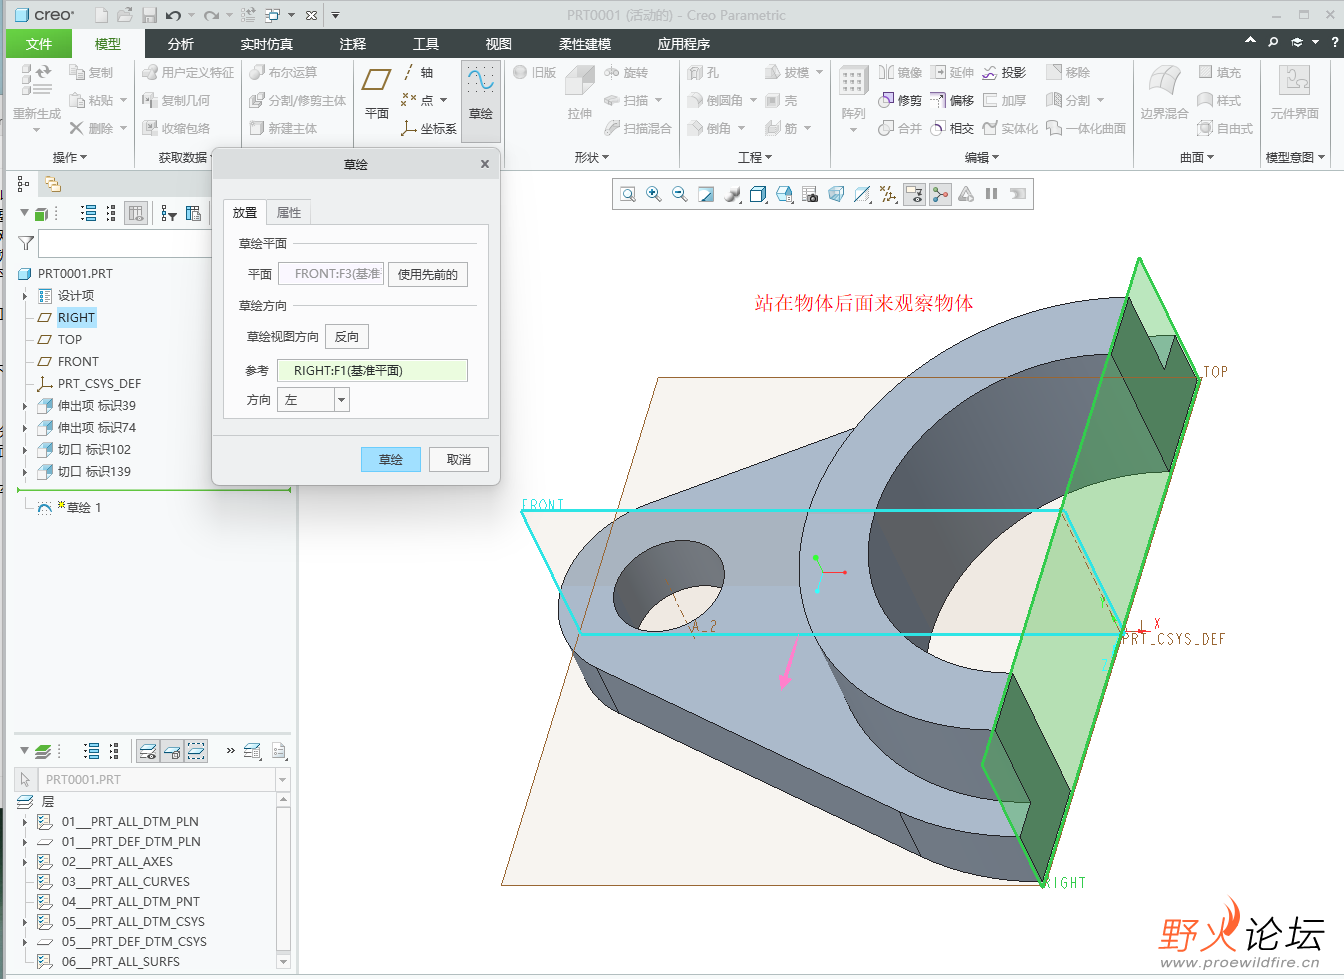Open the 文件 menu tab

pyautogui.click(x=39, y=44)
